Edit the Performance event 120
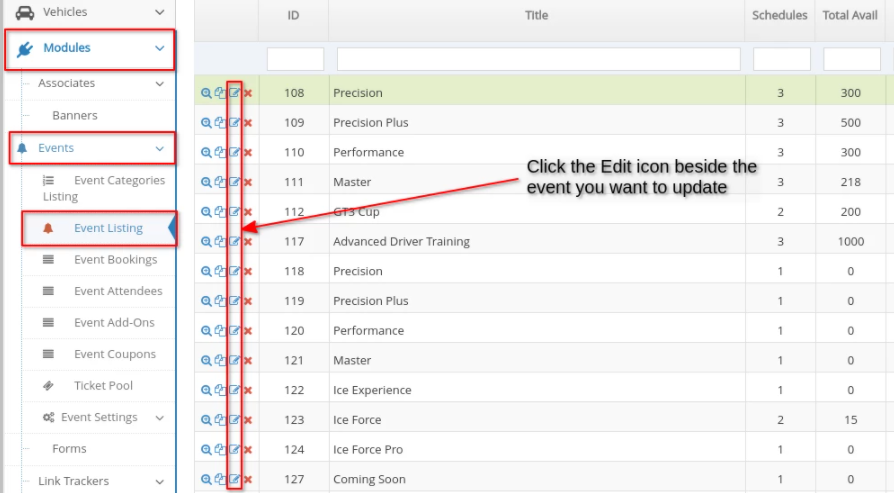 coord(234,330)
